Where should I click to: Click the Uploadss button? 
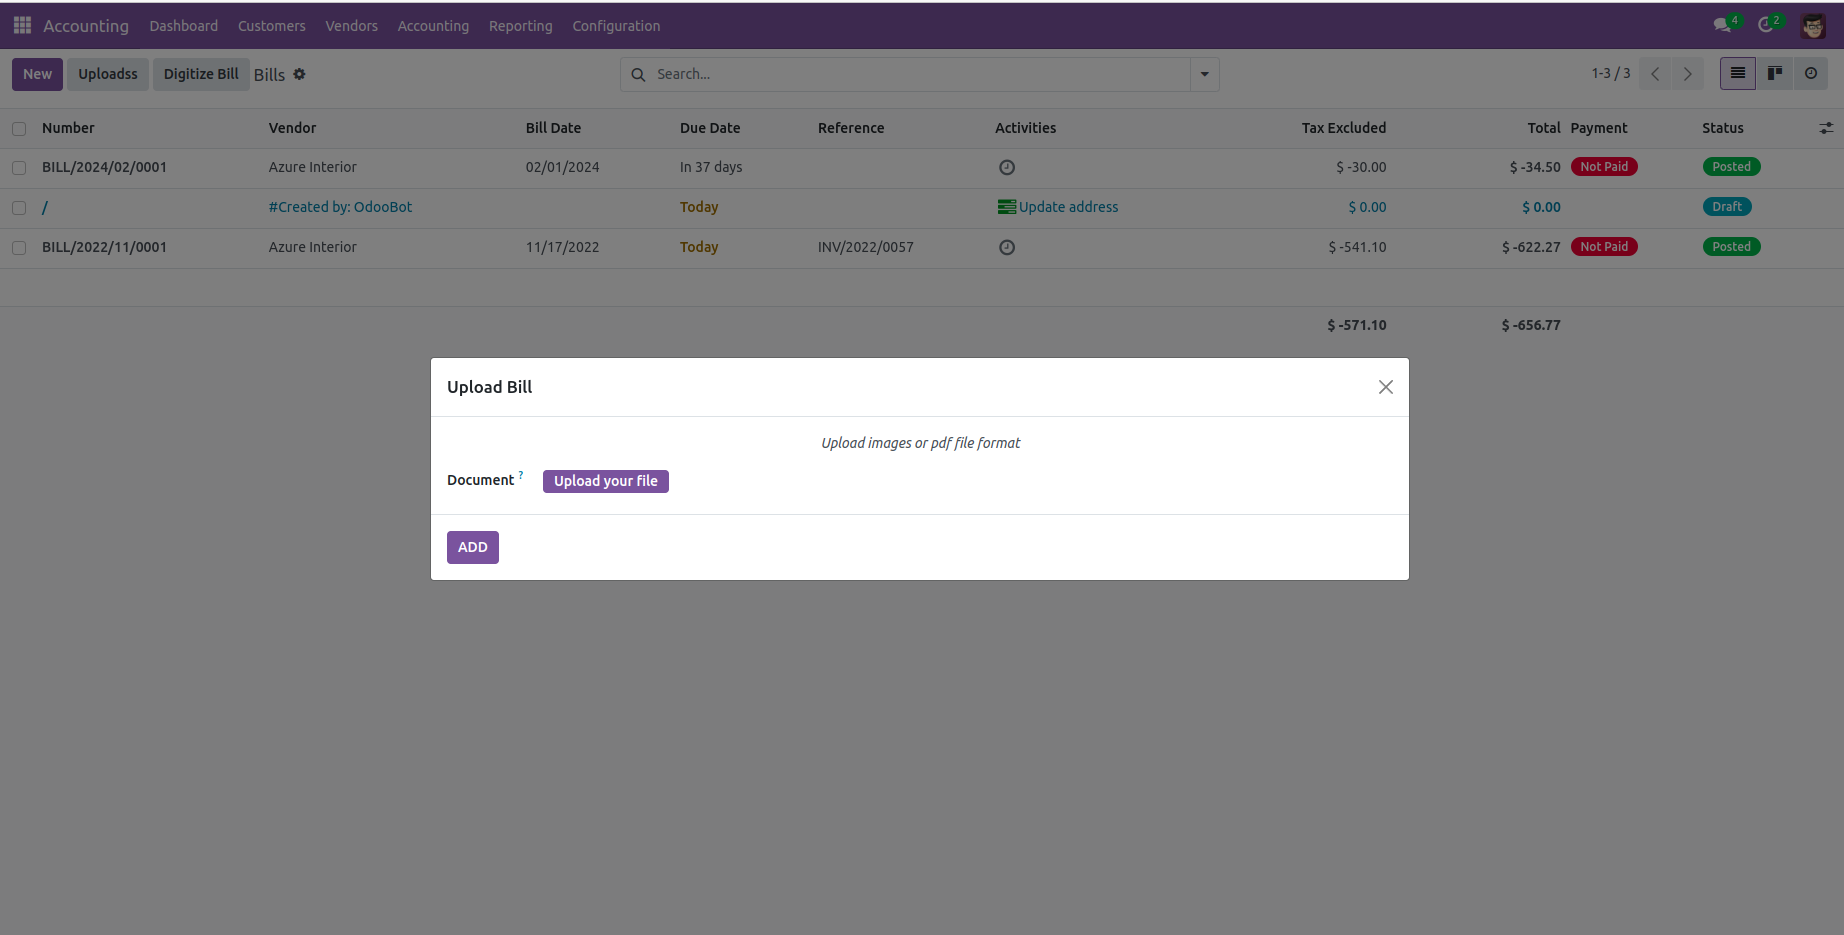point(108,74)
